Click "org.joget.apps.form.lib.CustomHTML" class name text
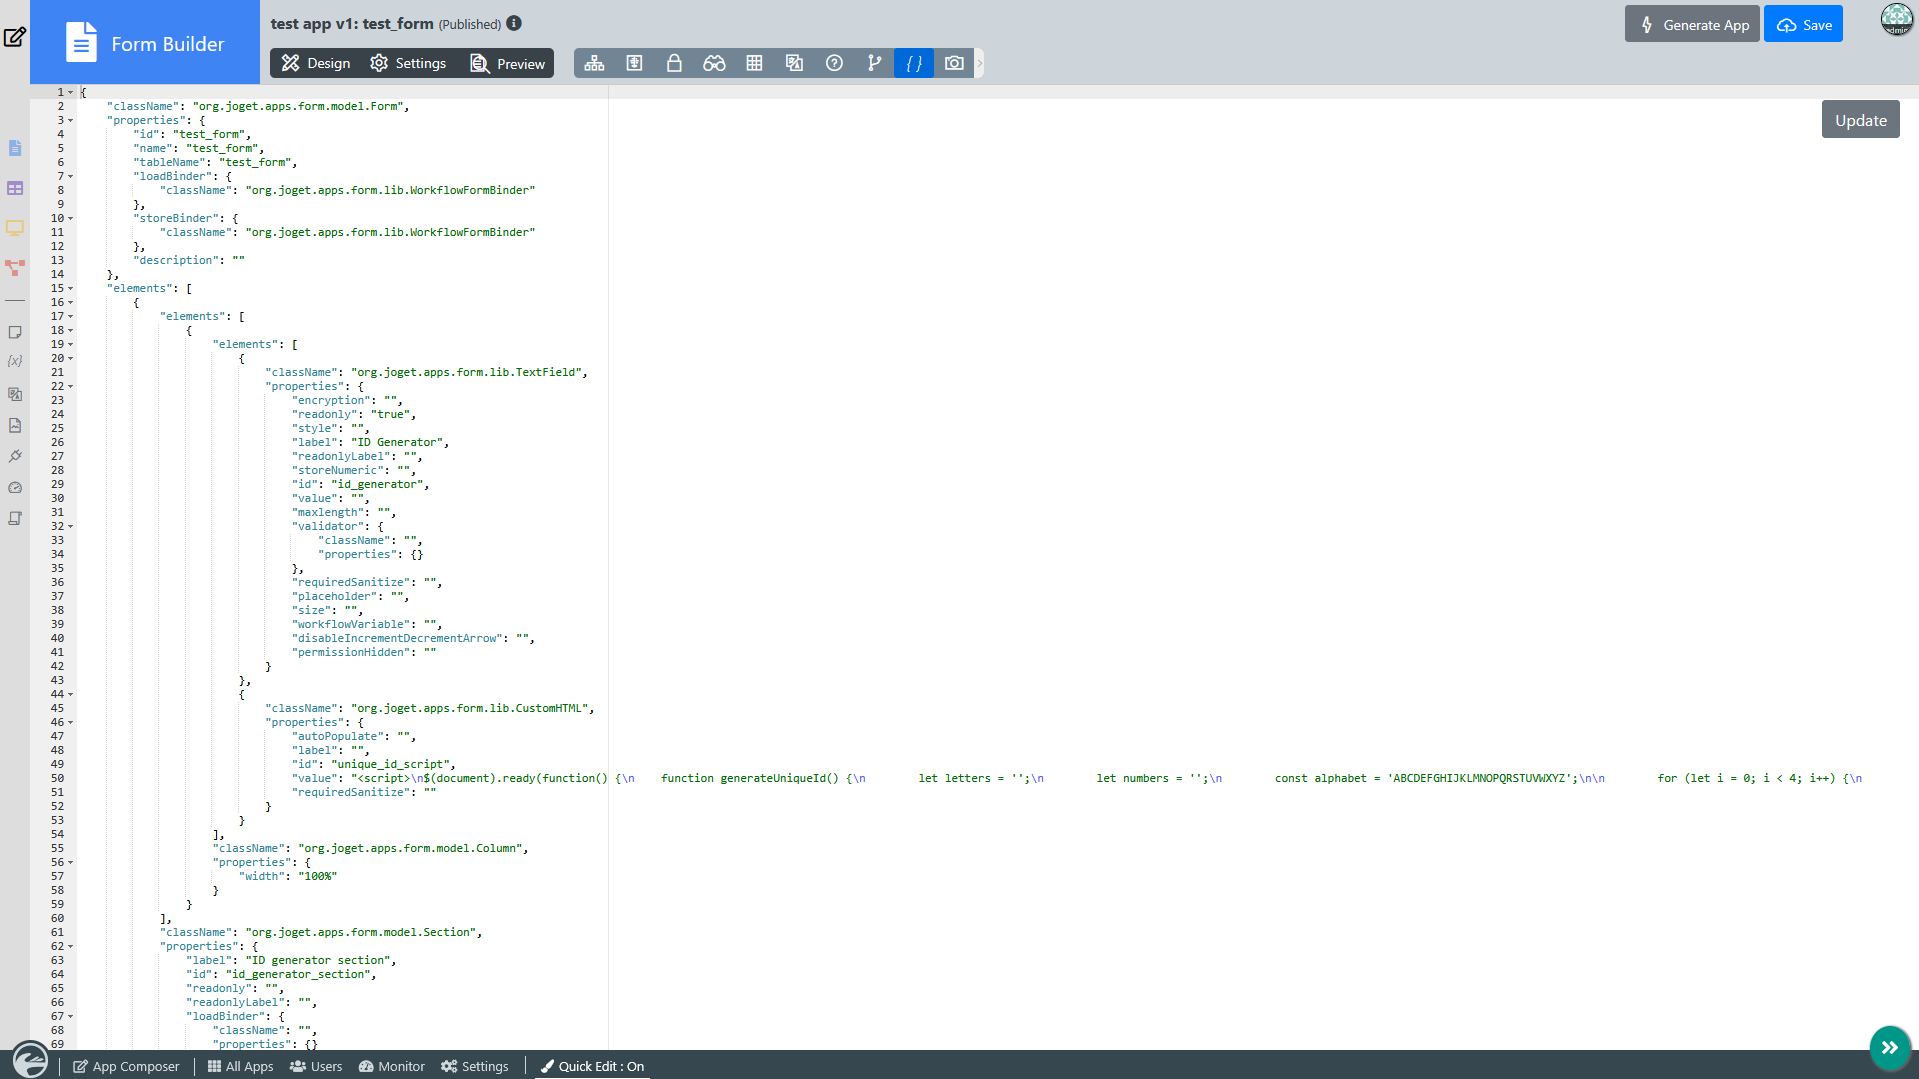1919x1079 pixels. click(469, 708)
